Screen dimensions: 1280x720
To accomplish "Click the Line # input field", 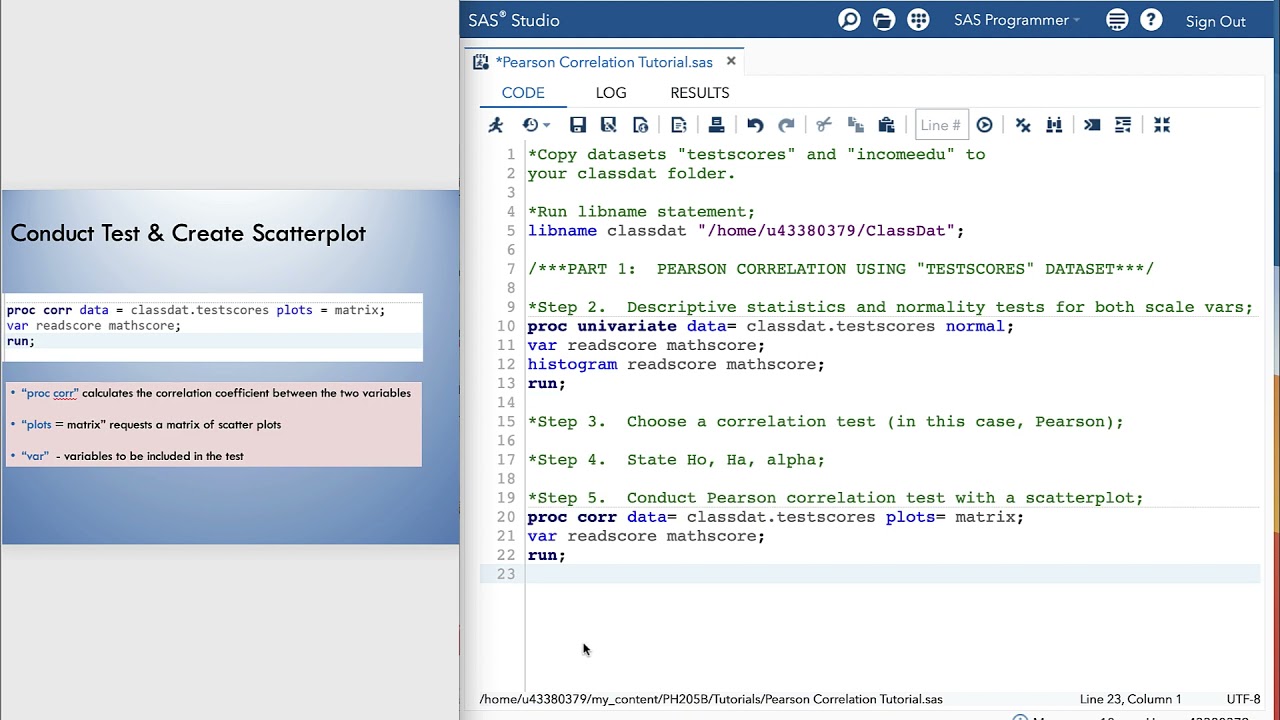I will click(x=941, y=125).
